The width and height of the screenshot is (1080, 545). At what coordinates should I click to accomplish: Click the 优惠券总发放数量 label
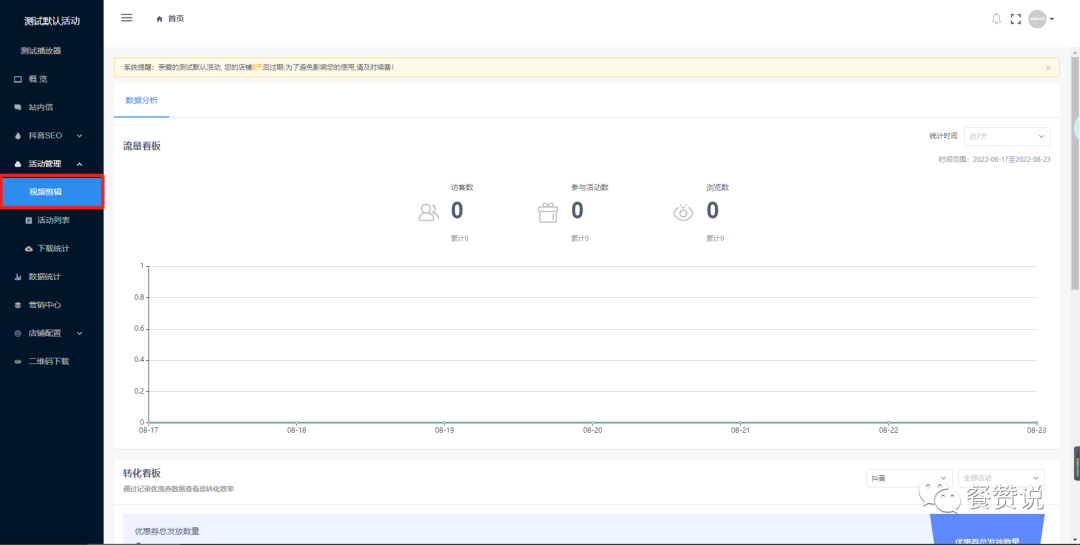(x=167, y=531)
